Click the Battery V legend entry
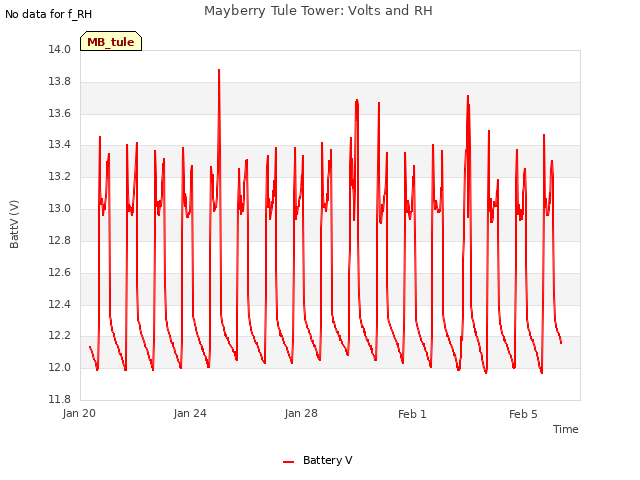 pos(318,460)
